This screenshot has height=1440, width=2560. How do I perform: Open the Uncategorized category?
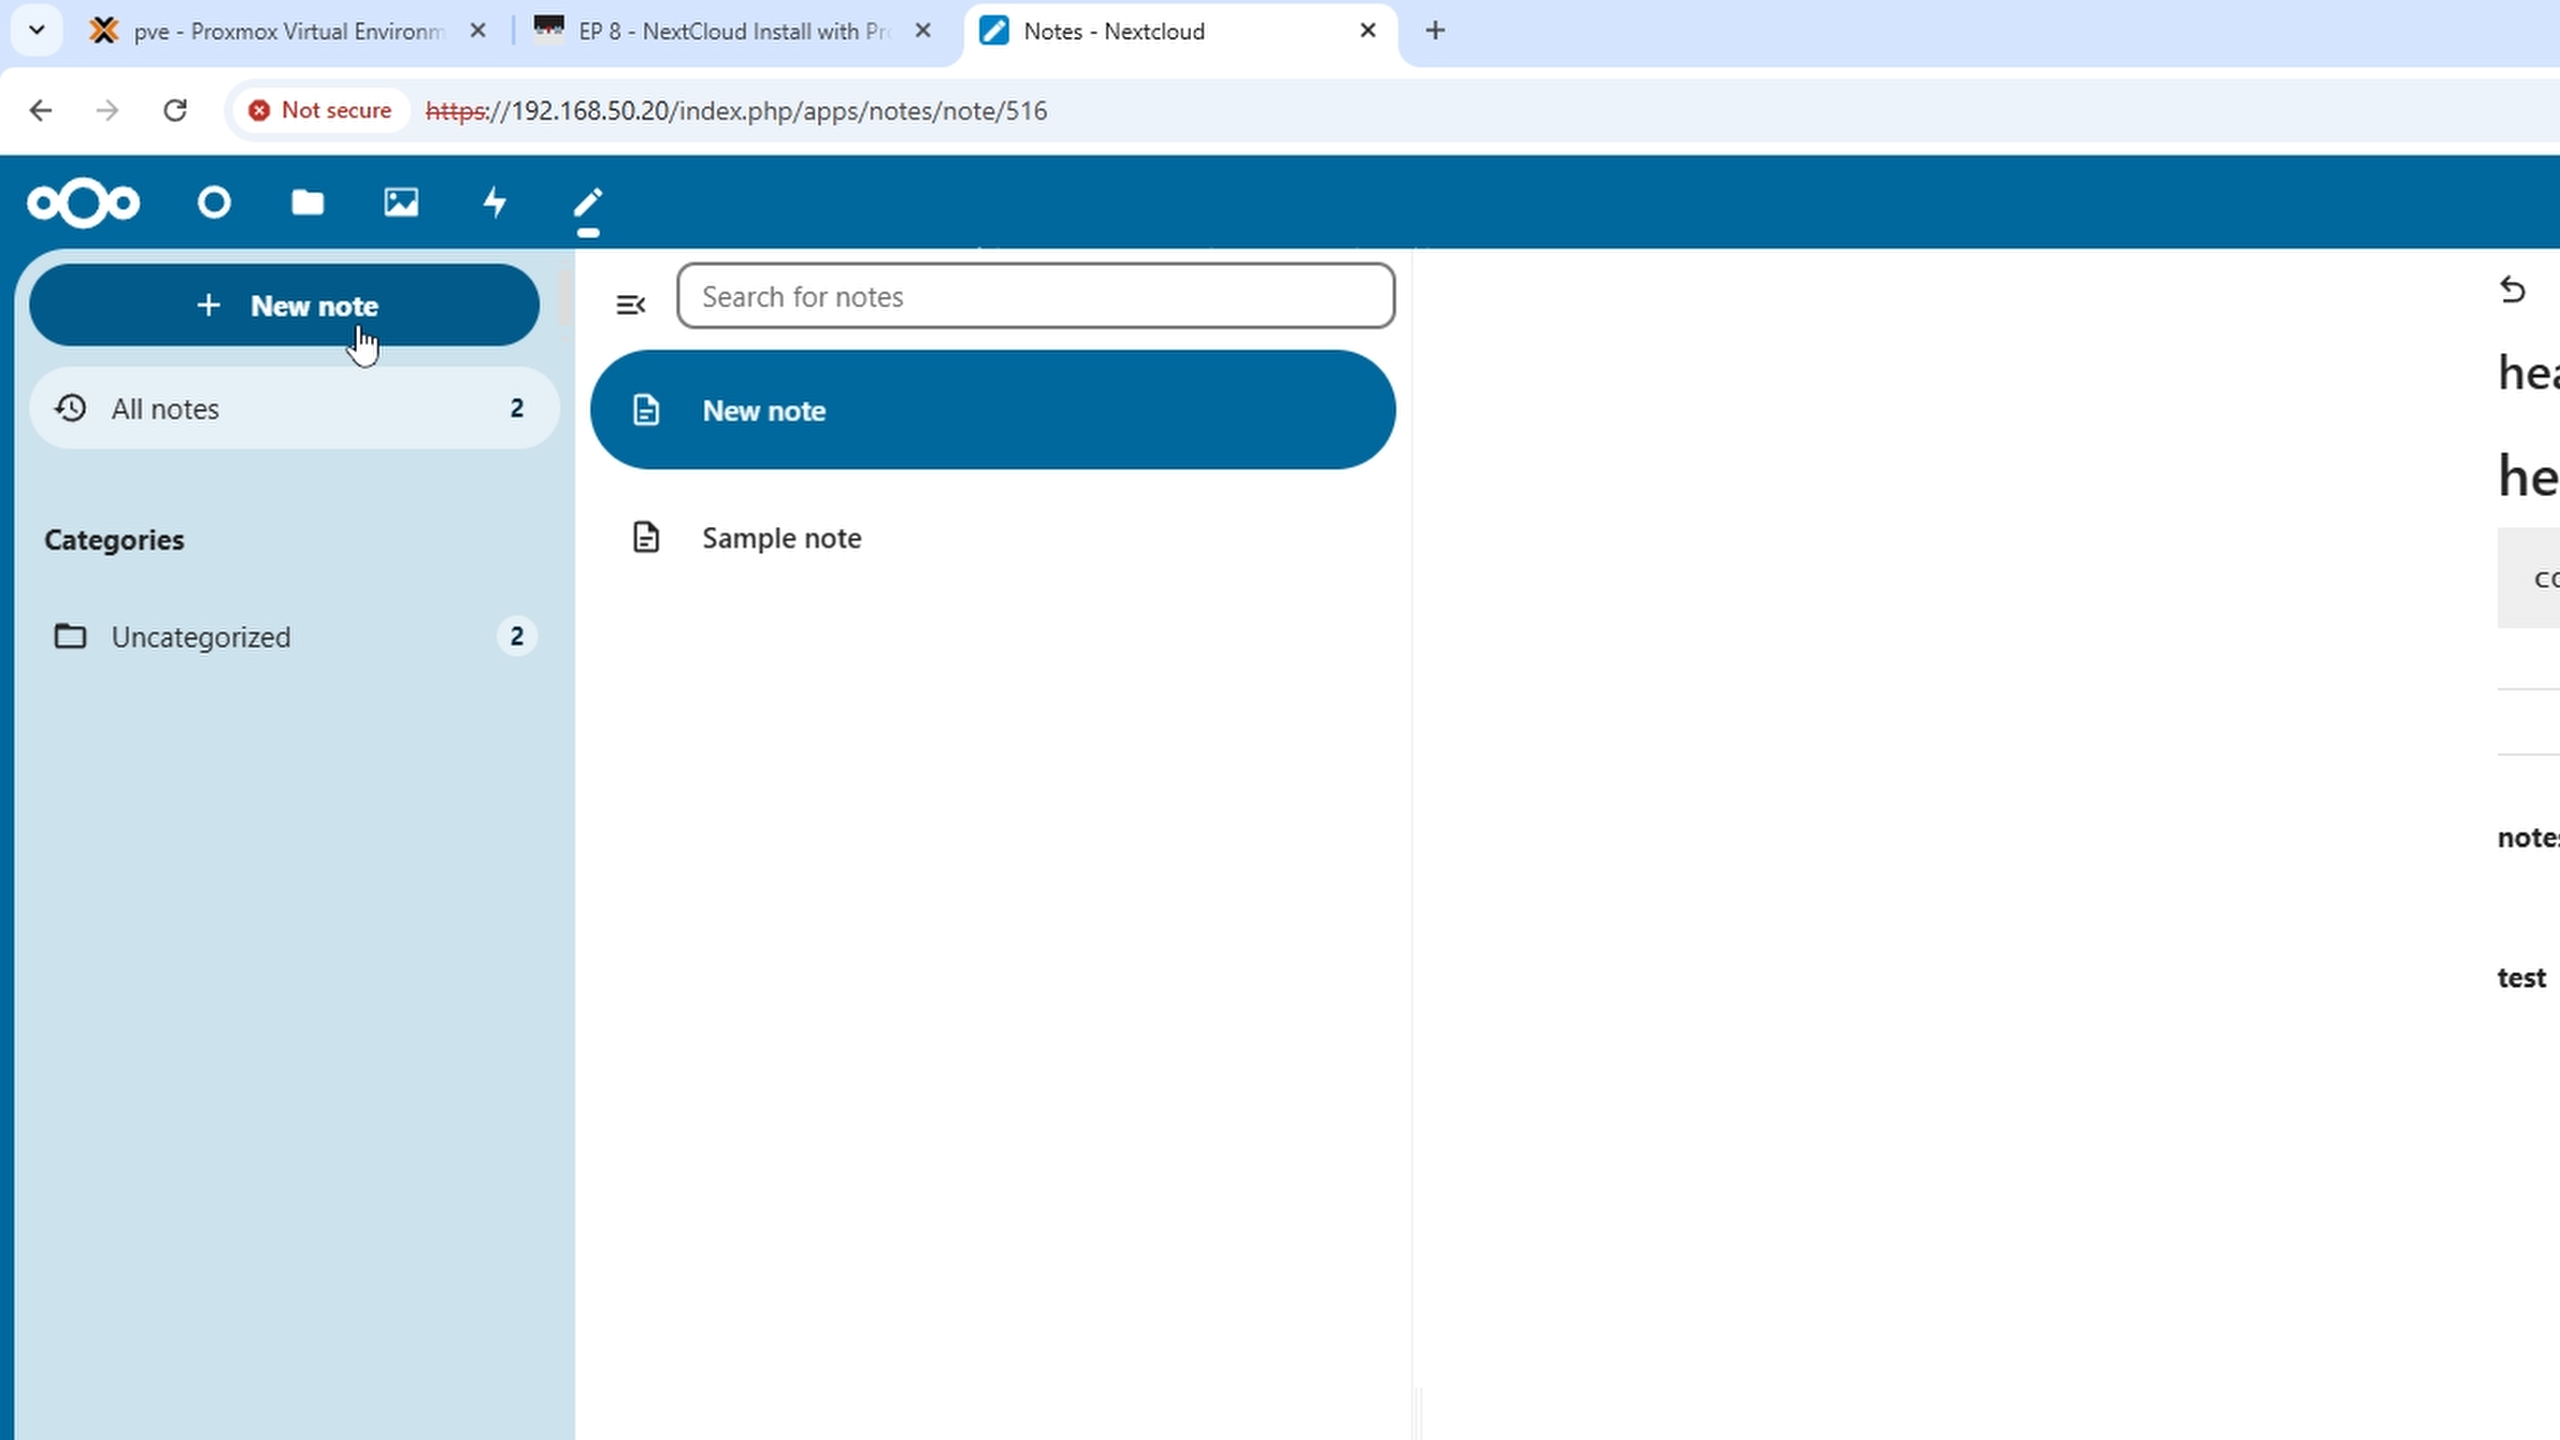tap(295, 636)
